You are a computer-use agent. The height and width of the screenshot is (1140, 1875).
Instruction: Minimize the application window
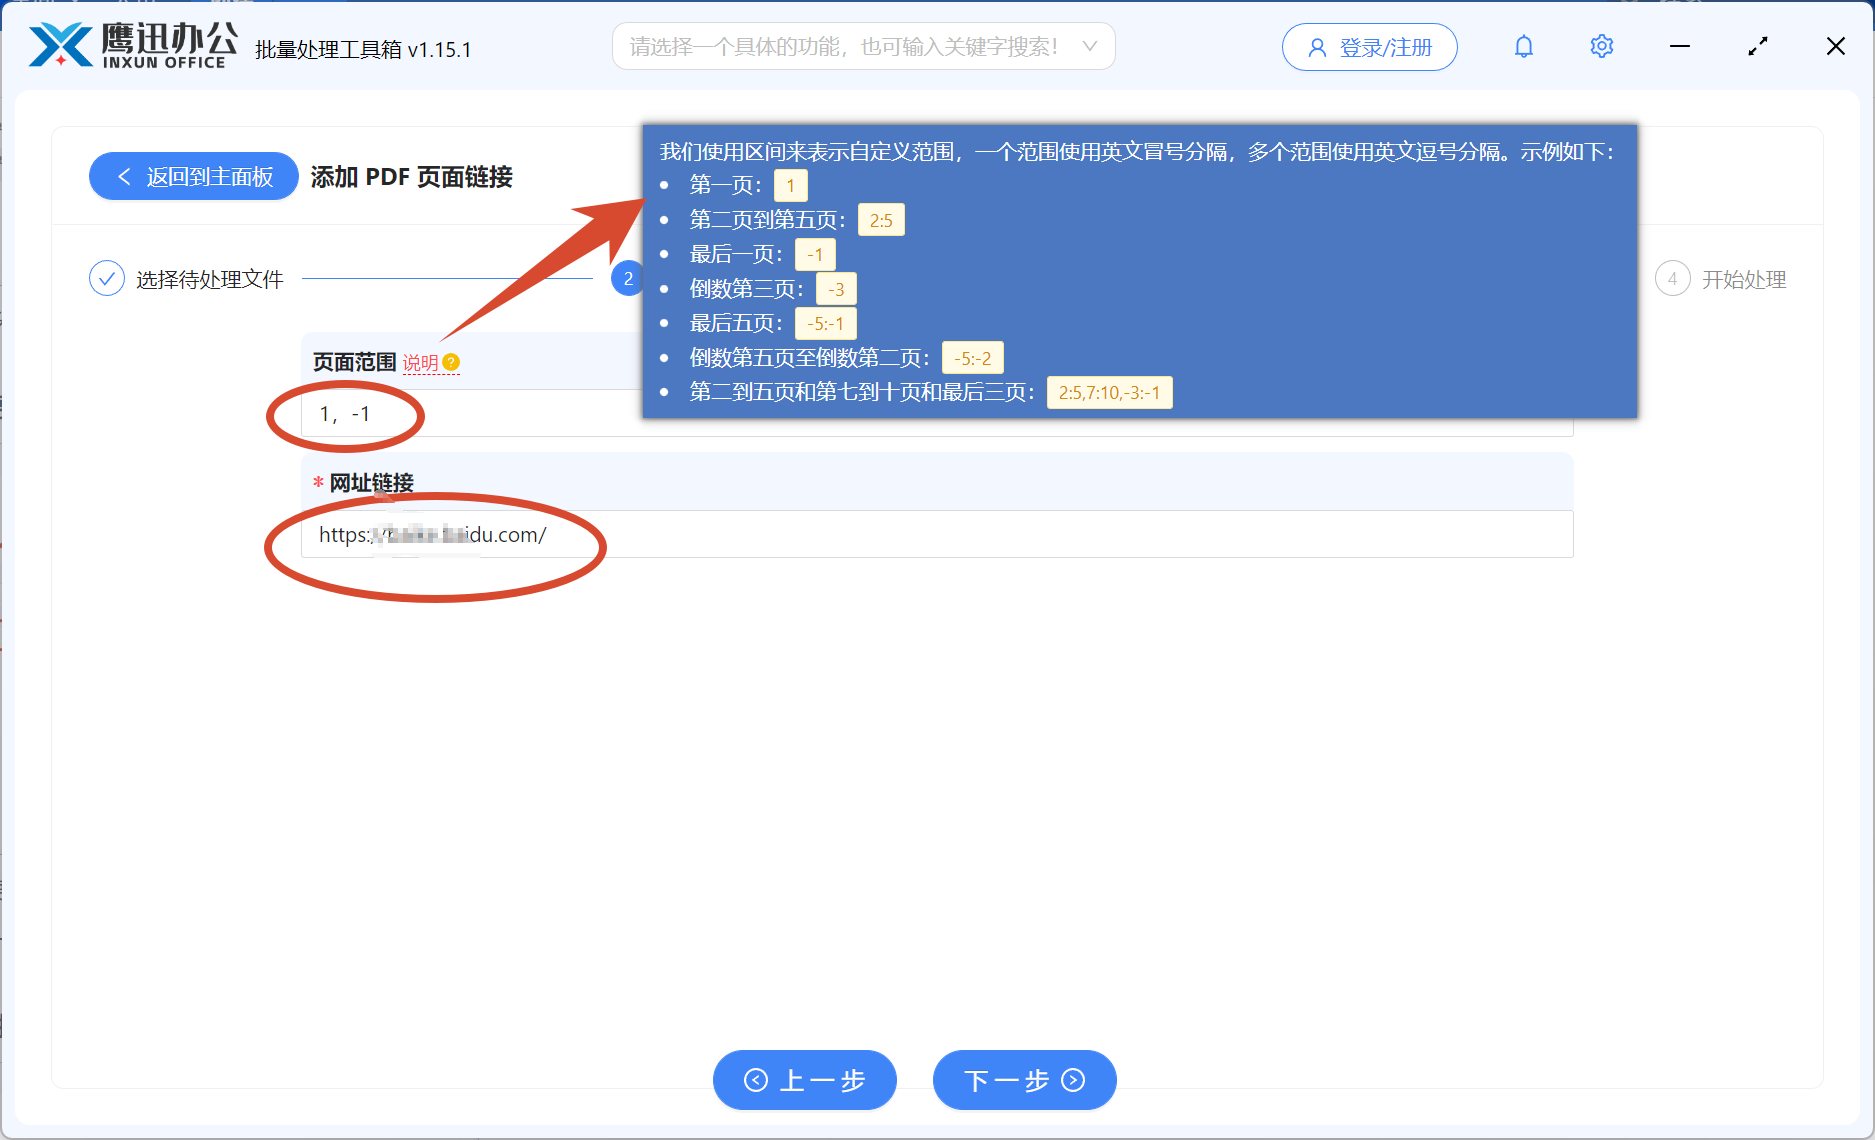click(x=1680, y=47)
